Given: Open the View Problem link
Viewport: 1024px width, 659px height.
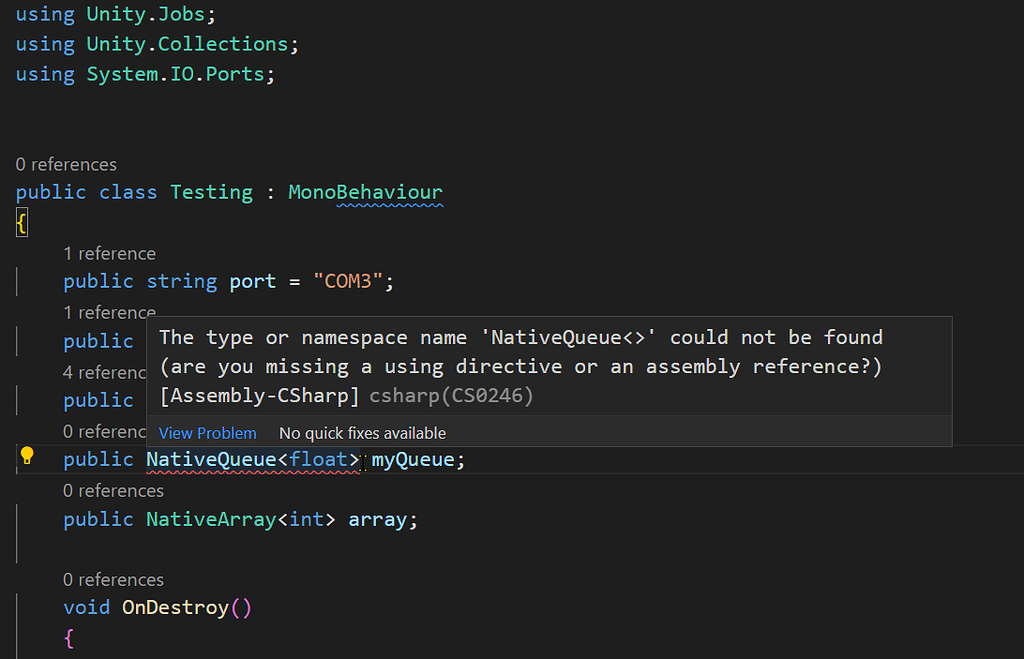Looking at the screenshot, I should [207, 433].
